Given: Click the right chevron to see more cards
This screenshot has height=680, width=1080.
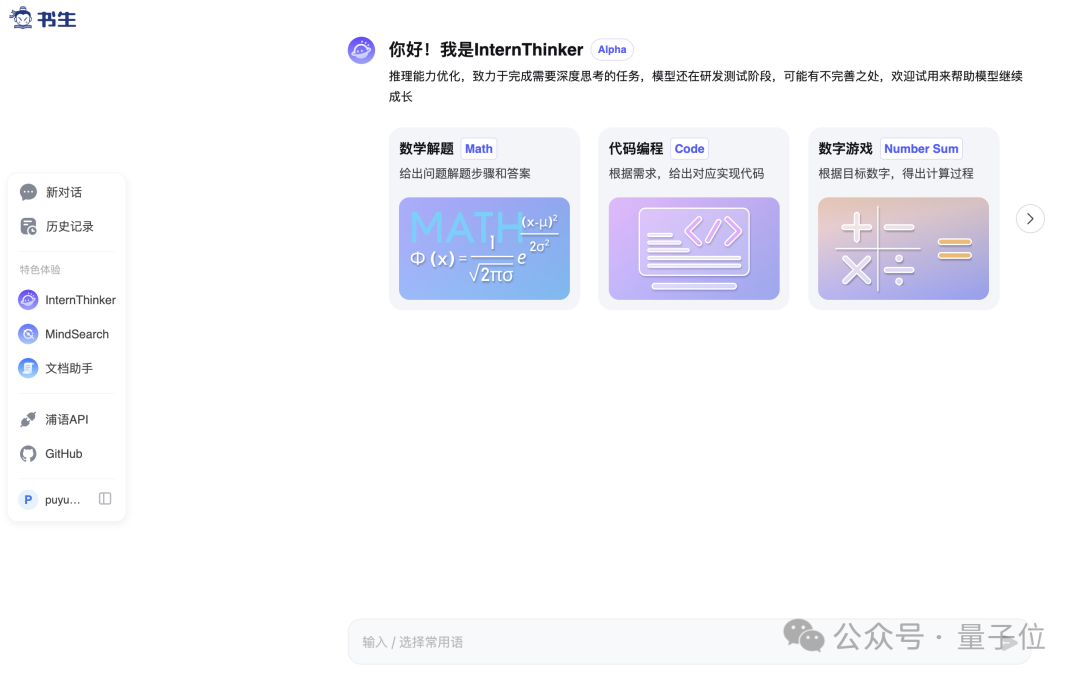Looking at the screenshot, I should point(1030,218).
